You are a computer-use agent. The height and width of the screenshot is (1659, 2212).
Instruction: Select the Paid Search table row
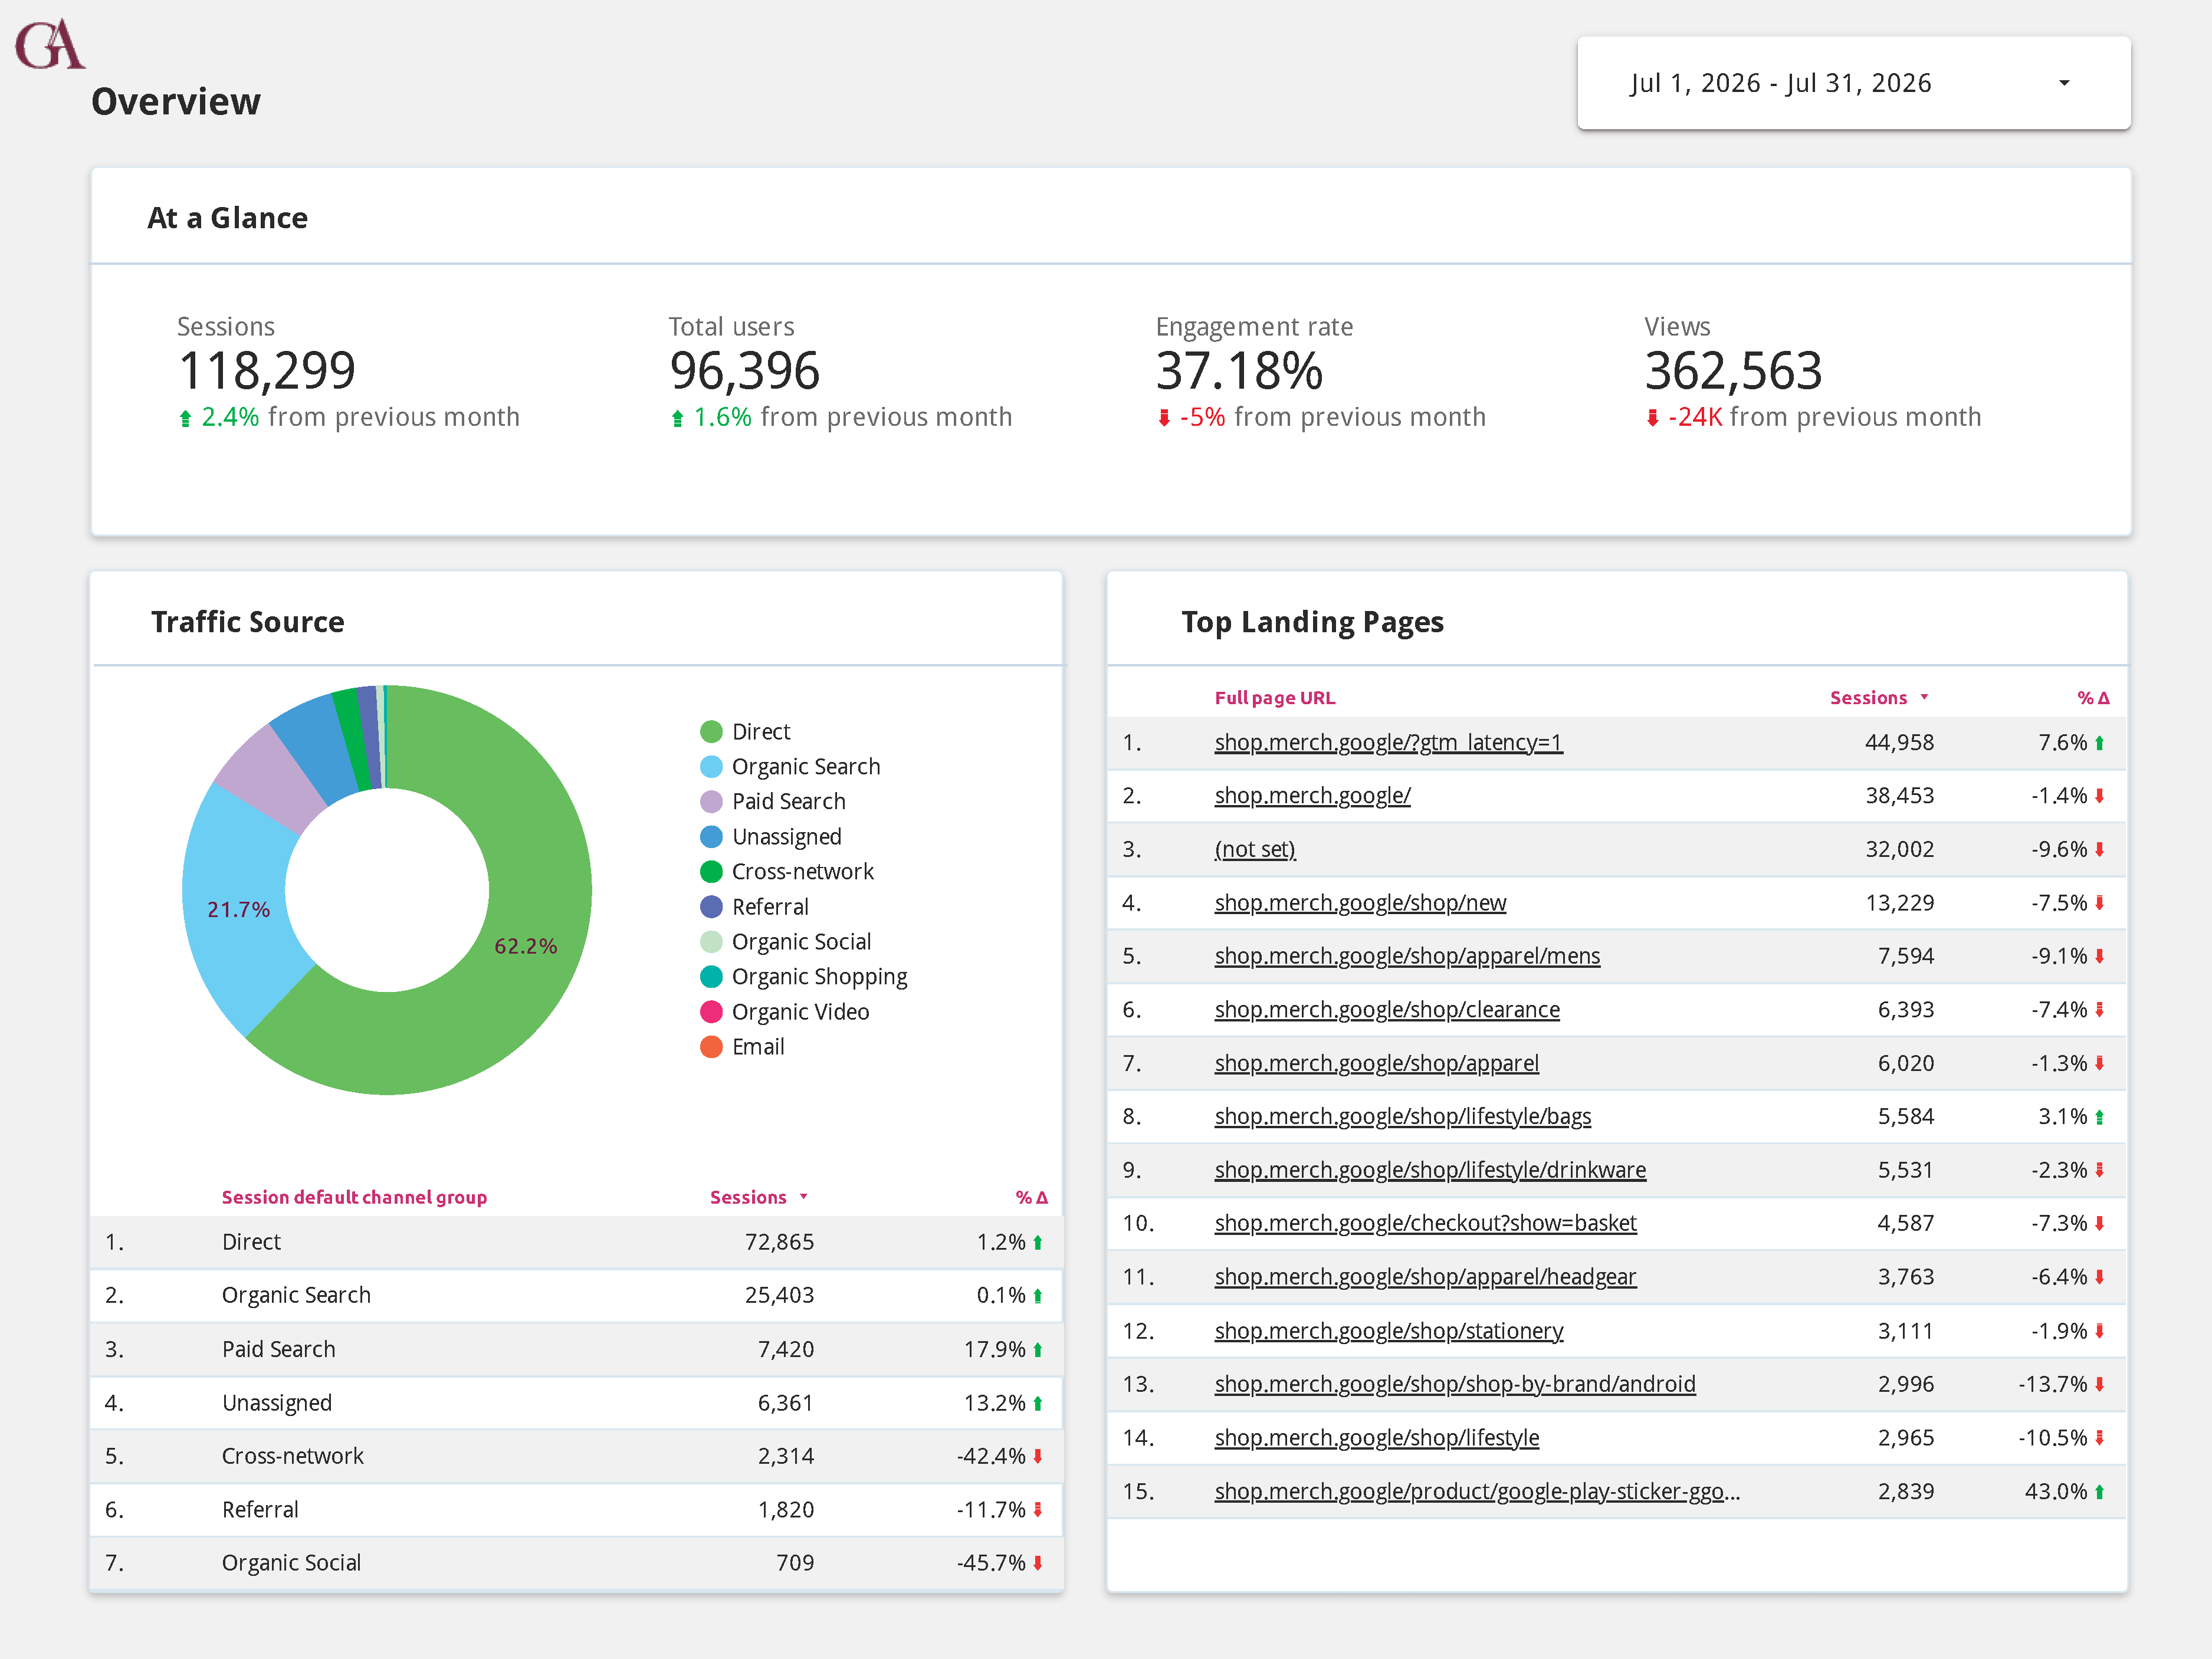[x=576, y=1349]
